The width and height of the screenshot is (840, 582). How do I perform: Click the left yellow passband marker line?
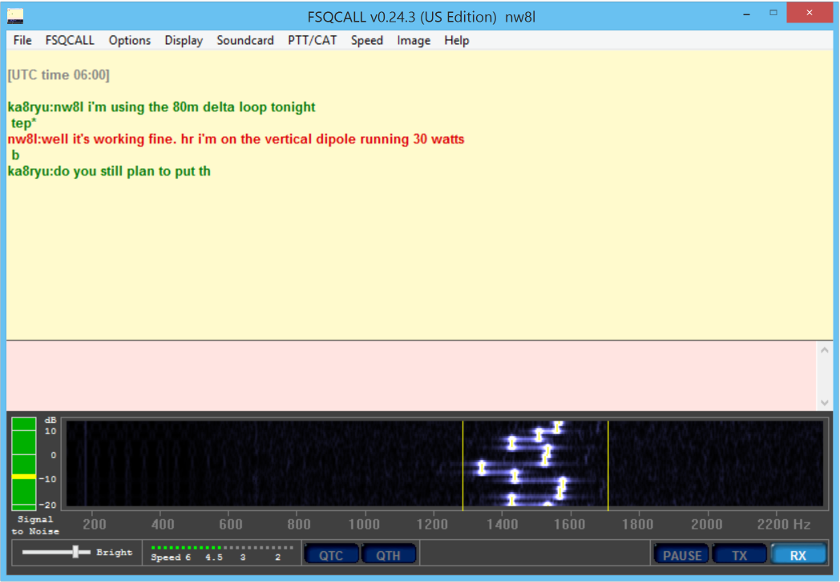pos(463,465)
